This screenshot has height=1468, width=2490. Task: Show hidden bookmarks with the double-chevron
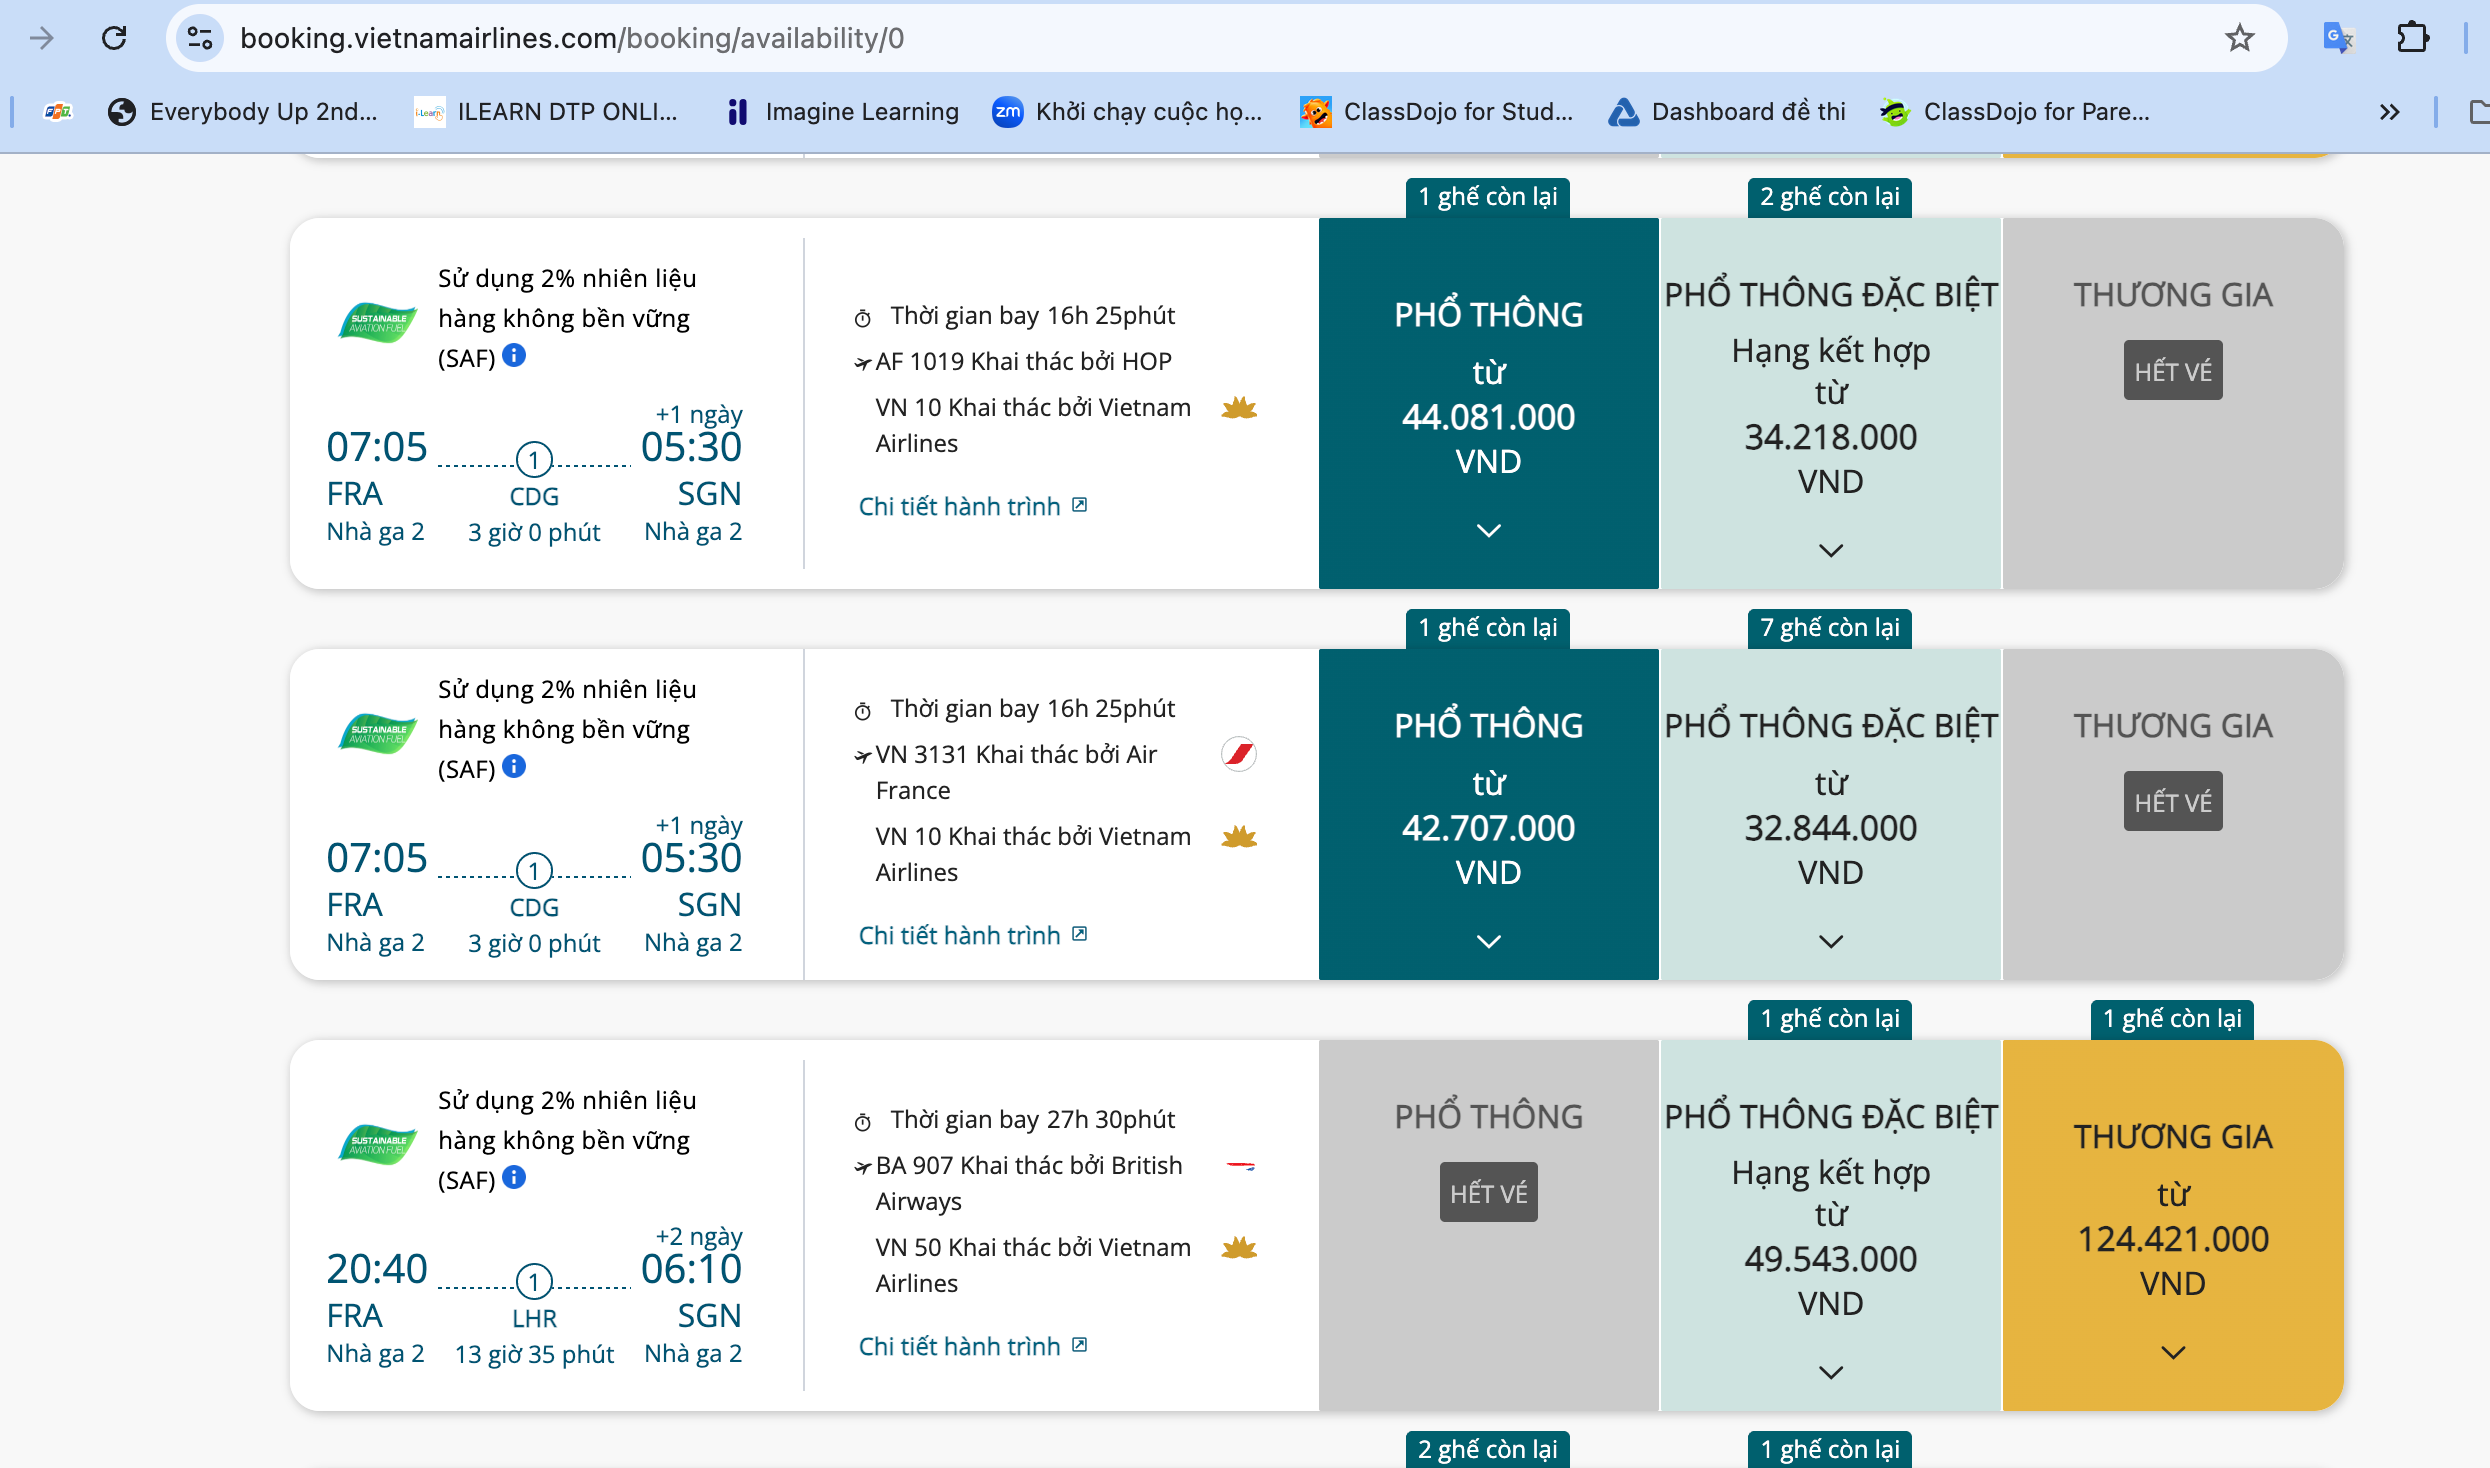[x=2389, y=112]
